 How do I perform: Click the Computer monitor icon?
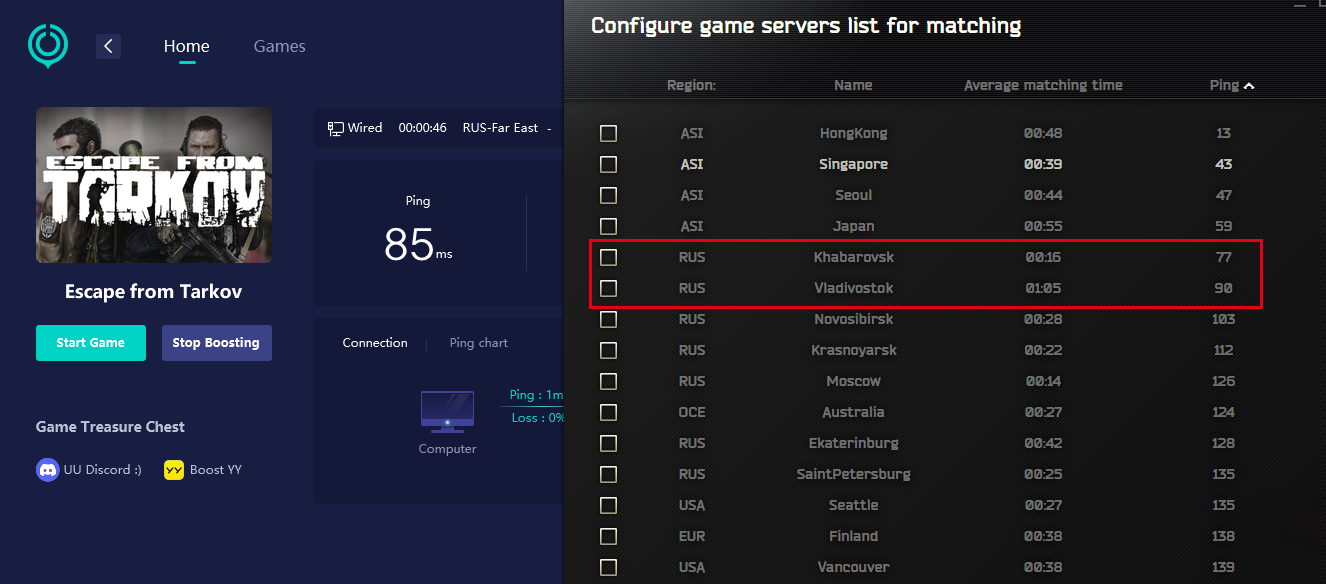click(447, 412)
